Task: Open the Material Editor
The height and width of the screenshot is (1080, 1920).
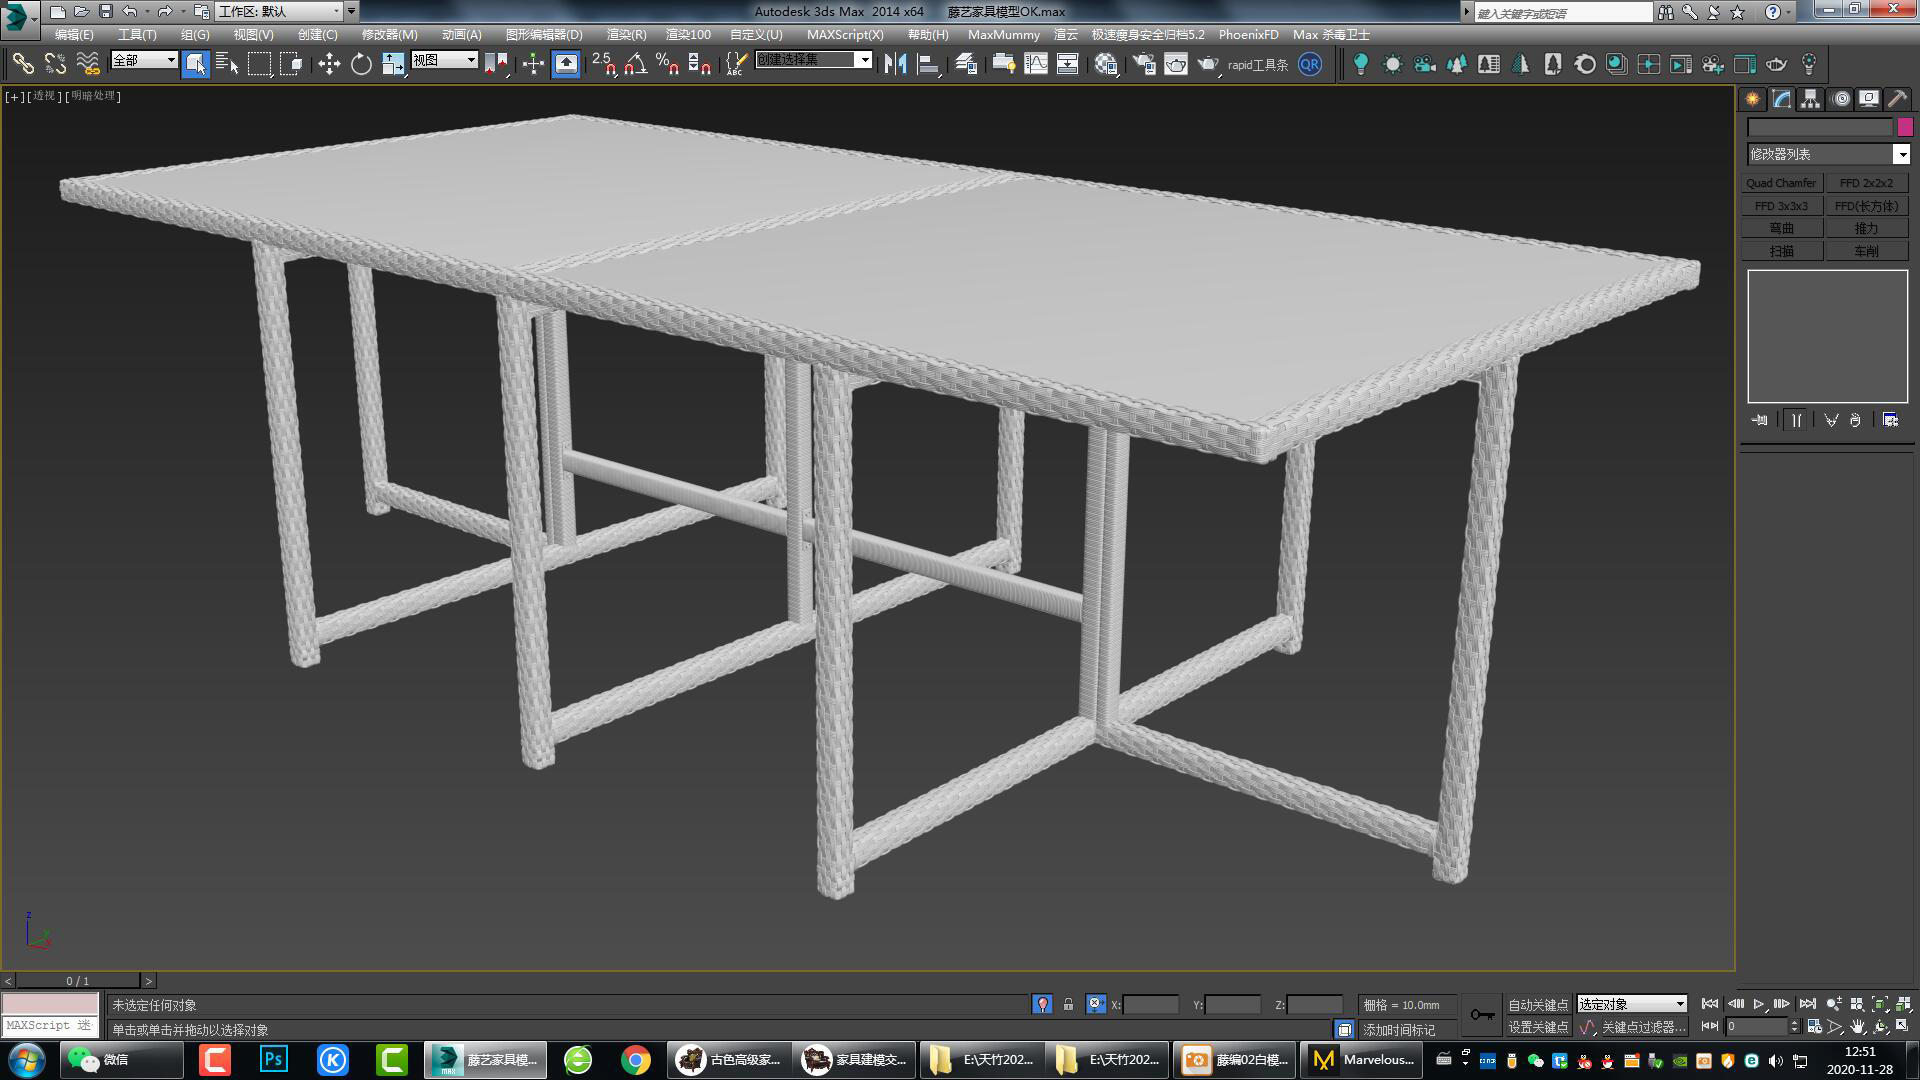Action: tap(1107, 63)
